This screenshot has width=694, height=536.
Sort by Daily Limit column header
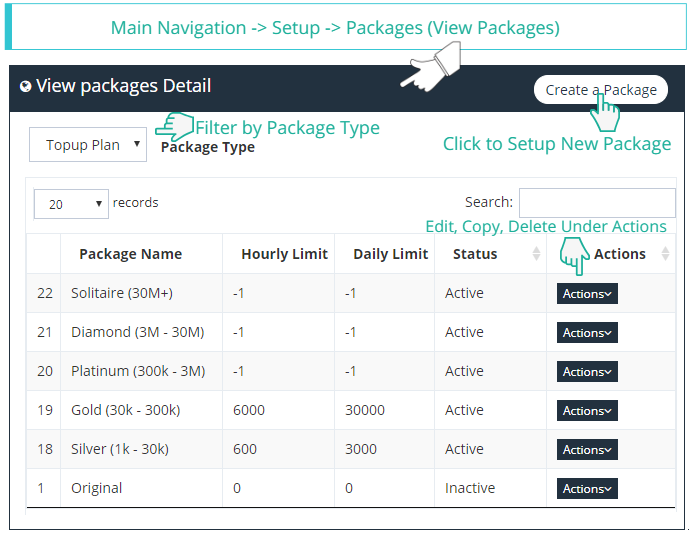[x=390, y=254]
